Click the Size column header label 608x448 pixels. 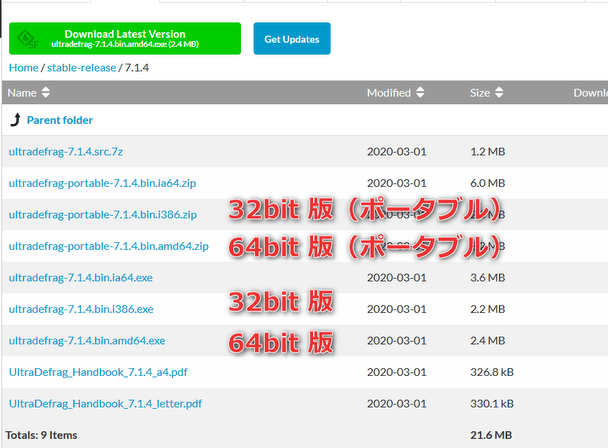click(x=480, y=93)
